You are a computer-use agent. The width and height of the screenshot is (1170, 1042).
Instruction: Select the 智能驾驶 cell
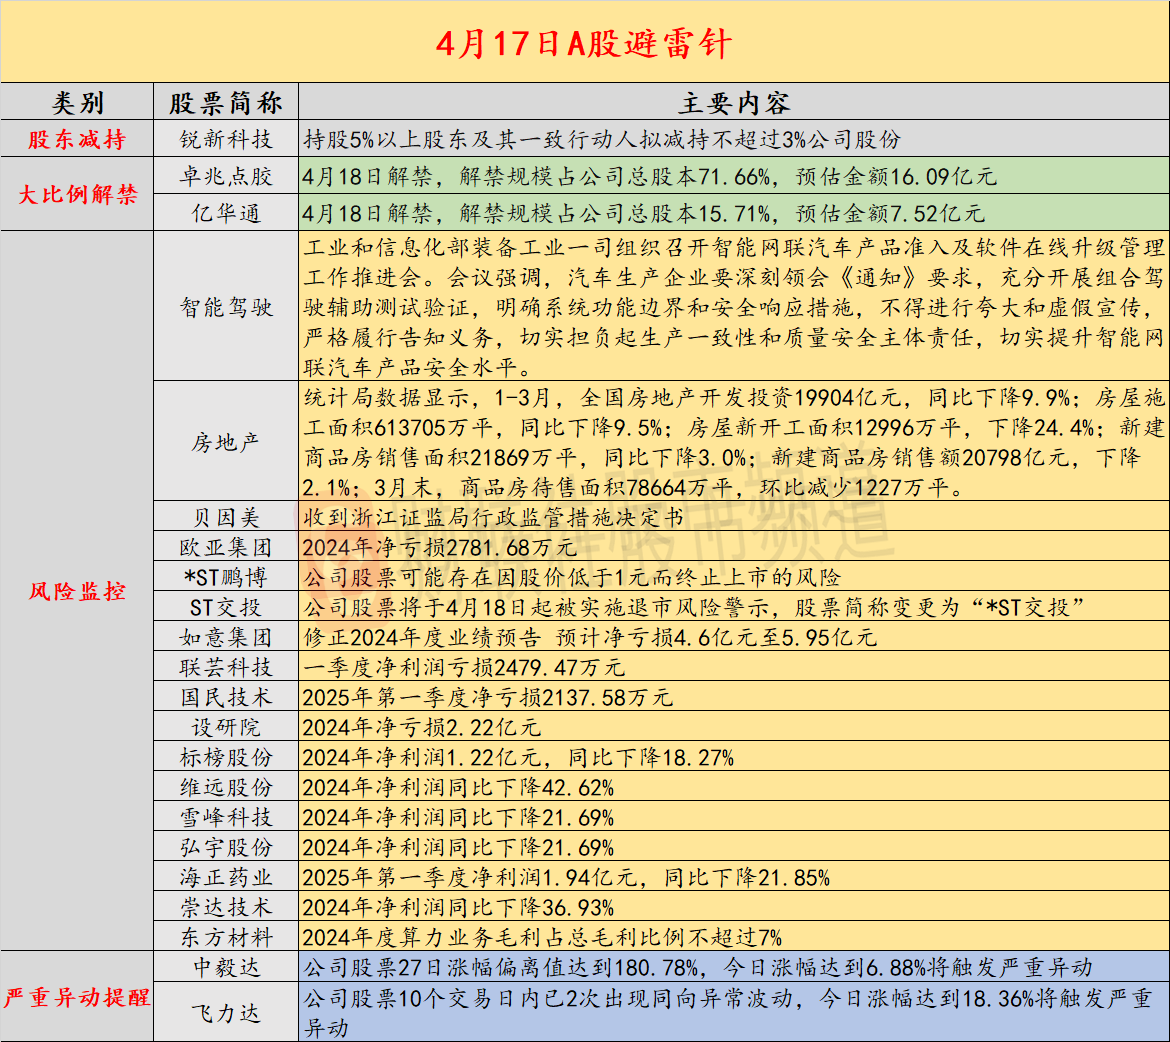(x=226, y=307)
